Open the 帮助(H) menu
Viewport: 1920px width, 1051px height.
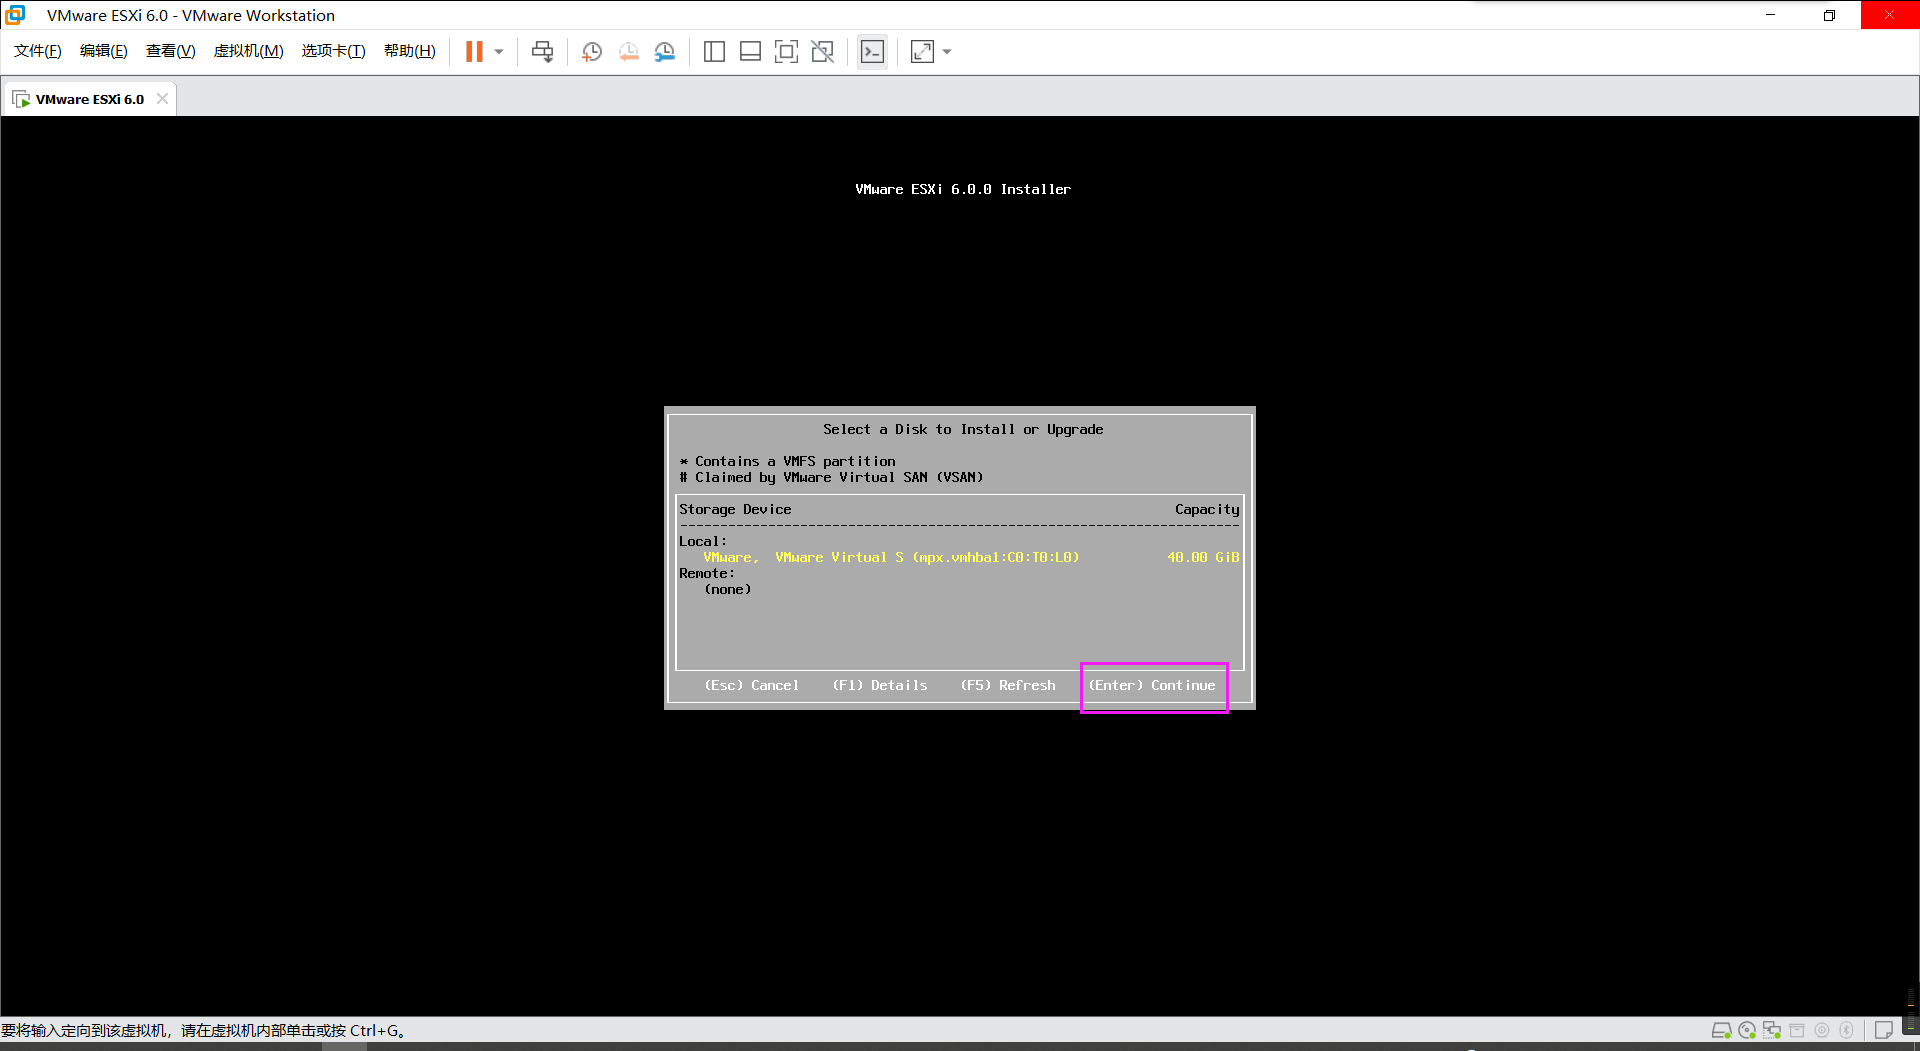(x=409, y=51)
